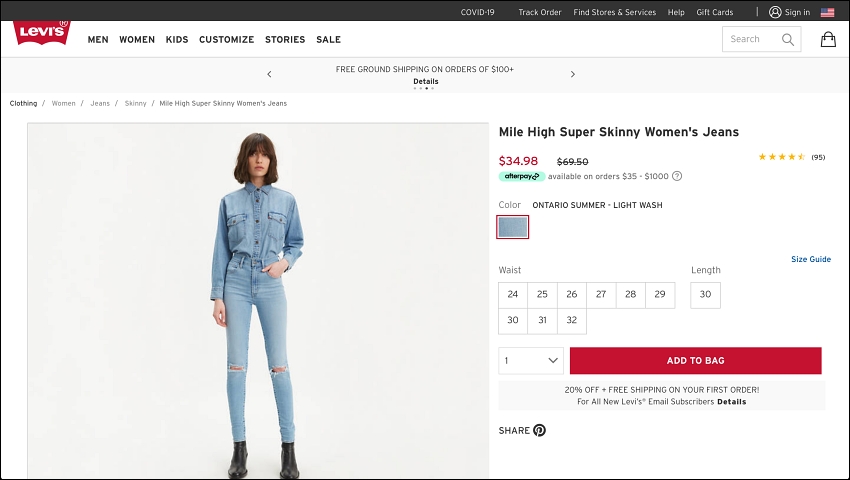Go to previous promo banner arrow
The height and width of the screenshot is (480, 850).
point(269,74)
